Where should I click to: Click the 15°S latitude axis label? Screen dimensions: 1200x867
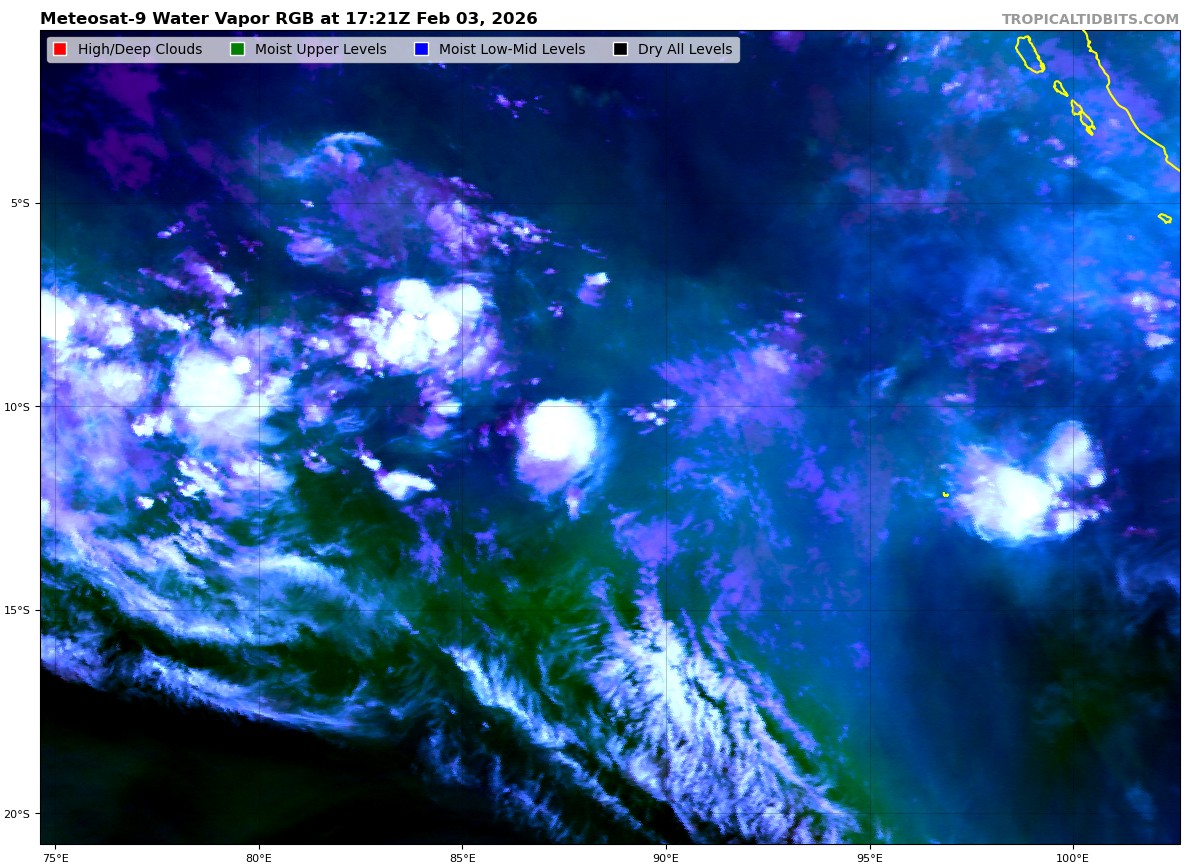click(x=17, y=610)
